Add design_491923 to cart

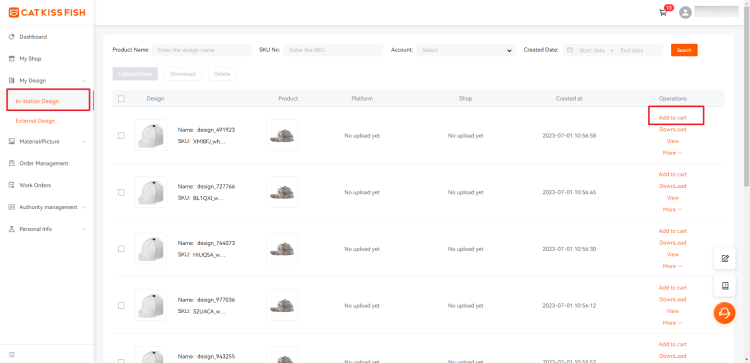(673, 118)
